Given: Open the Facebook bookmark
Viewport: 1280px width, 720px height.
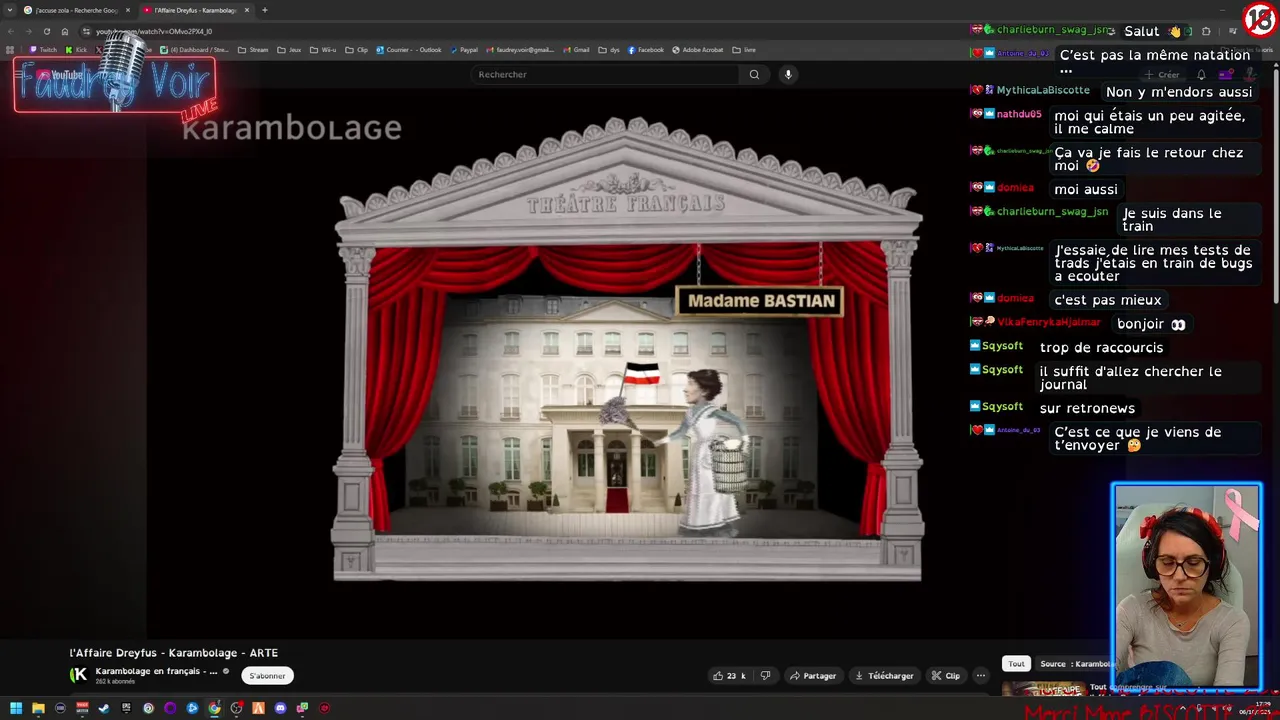Looking at the screenshot, I should 645,50.
